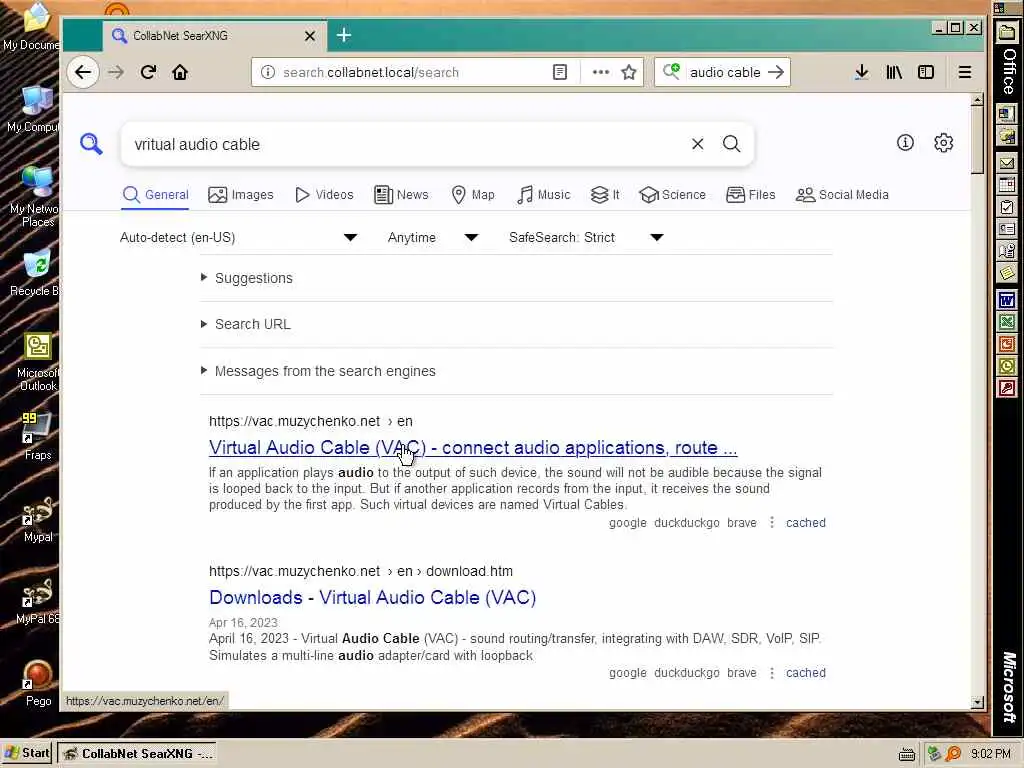The image size is (1024, 768).
Task: Open page actions three-dot menu
Action: click(601, 72)
